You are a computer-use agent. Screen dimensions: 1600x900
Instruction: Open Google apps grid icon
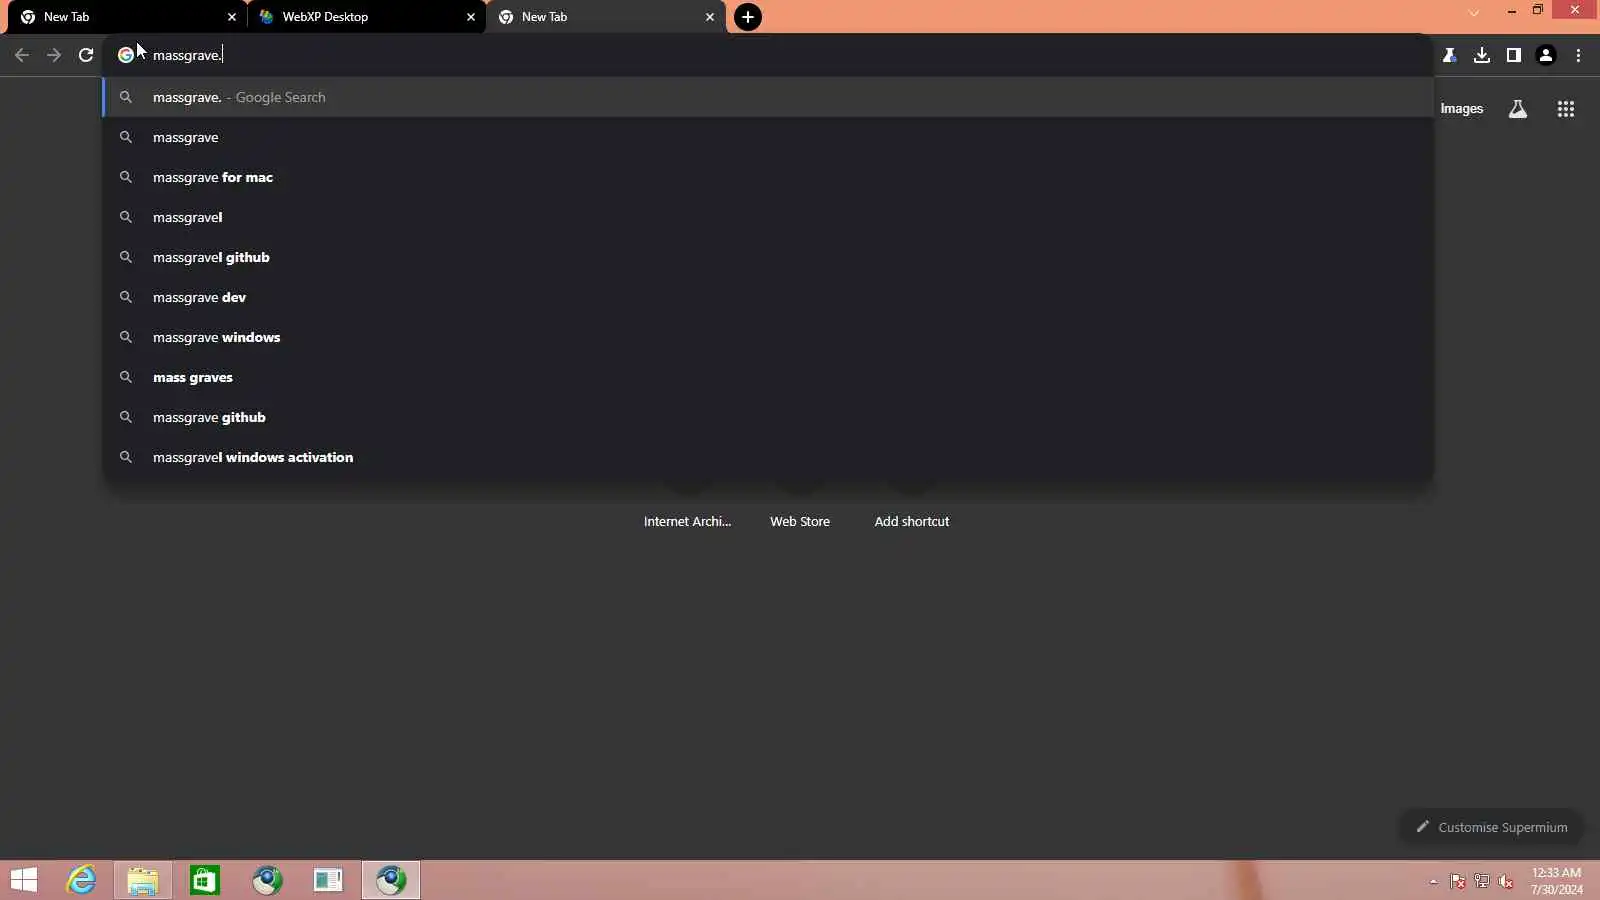coord(1566,109)
